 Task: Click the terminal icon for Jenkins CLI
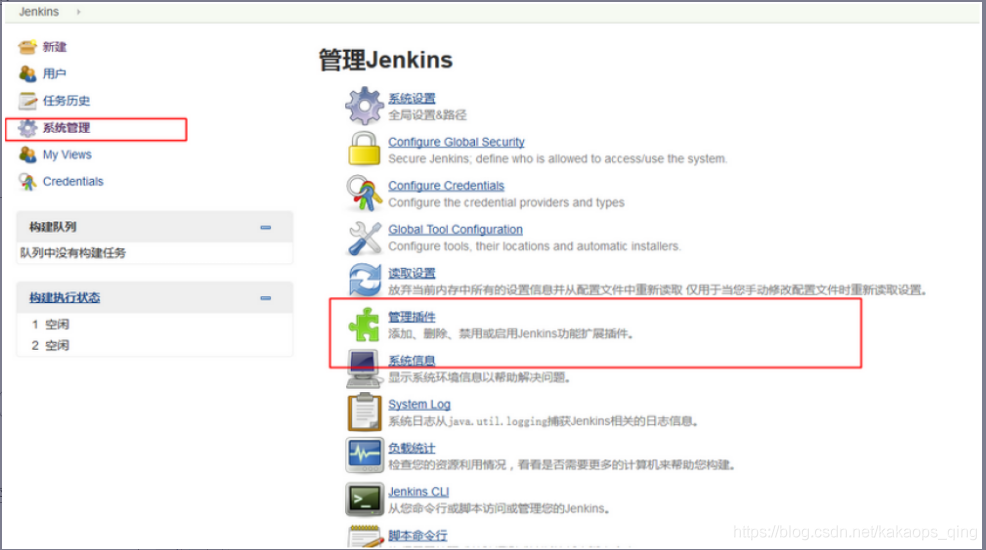[x=365, y=499]
